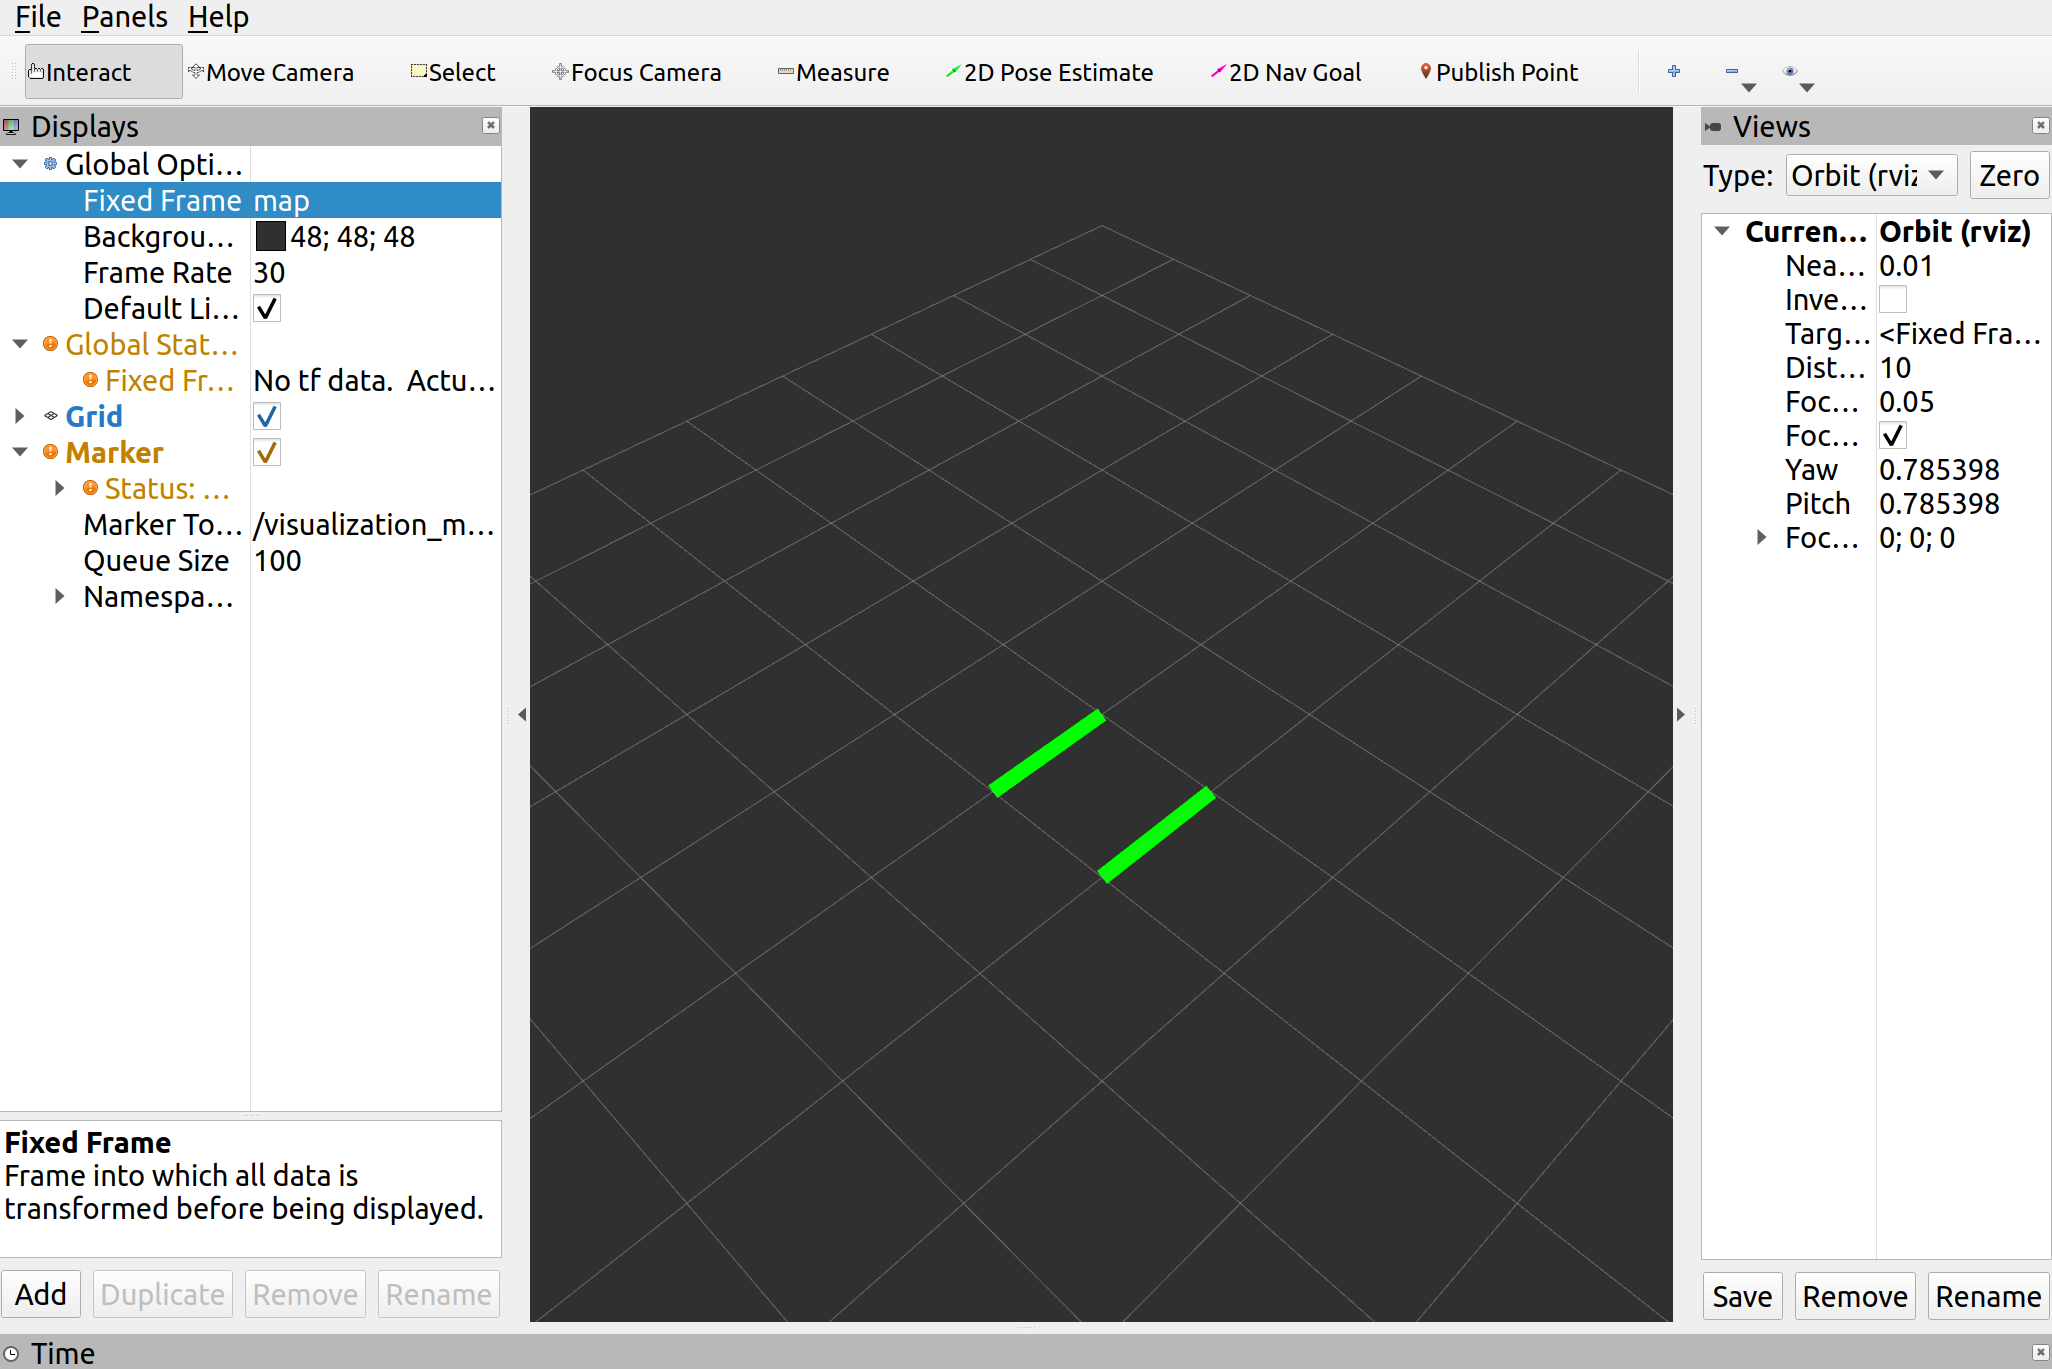This screenshot has height=1369, width=2052.
Task: Toggle the Grid display checkbox
Action: pyautogui.click(x=267, y=416)
